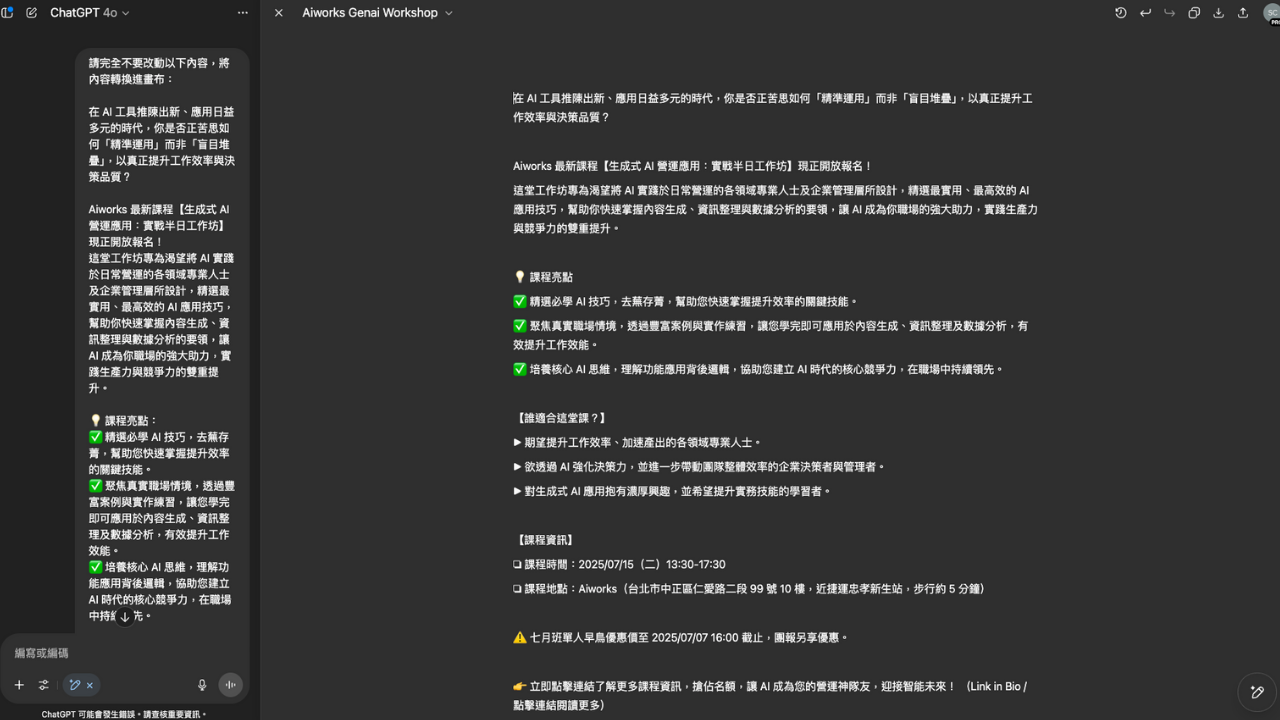Click 'ChatGPT 可能會發生錯誤' disclaimer text
1280x720 pixels.
[x=124, y=714]
